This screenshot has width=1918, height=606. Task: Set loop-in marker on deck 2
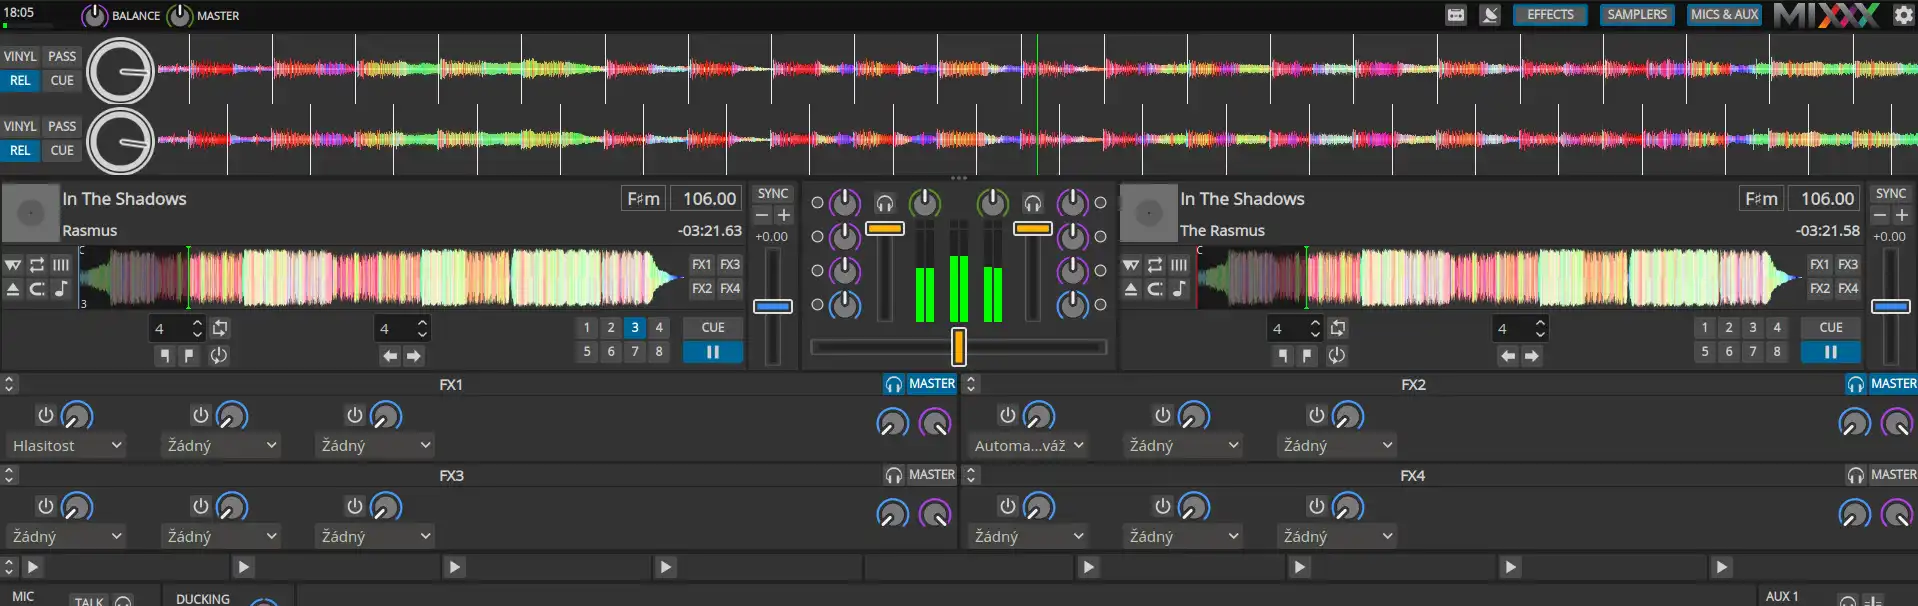pyautogui.click(x=1283, y=356)
